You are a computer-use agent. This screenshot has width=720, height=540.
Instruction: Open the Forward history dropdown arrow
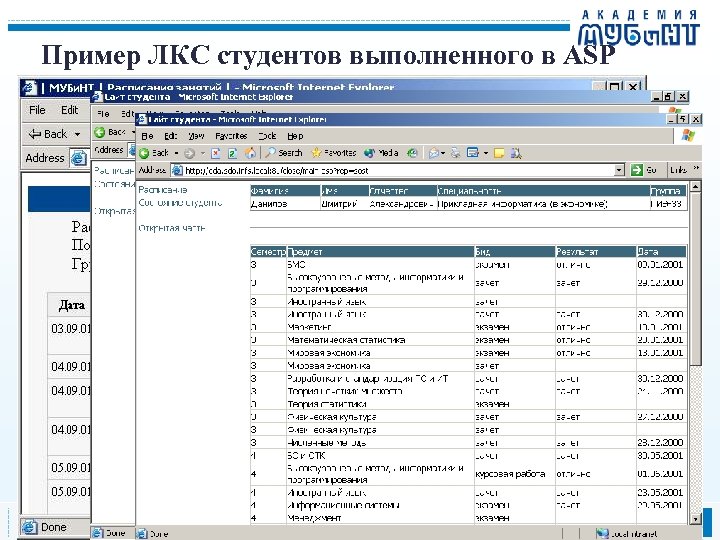tap(202, 153)
